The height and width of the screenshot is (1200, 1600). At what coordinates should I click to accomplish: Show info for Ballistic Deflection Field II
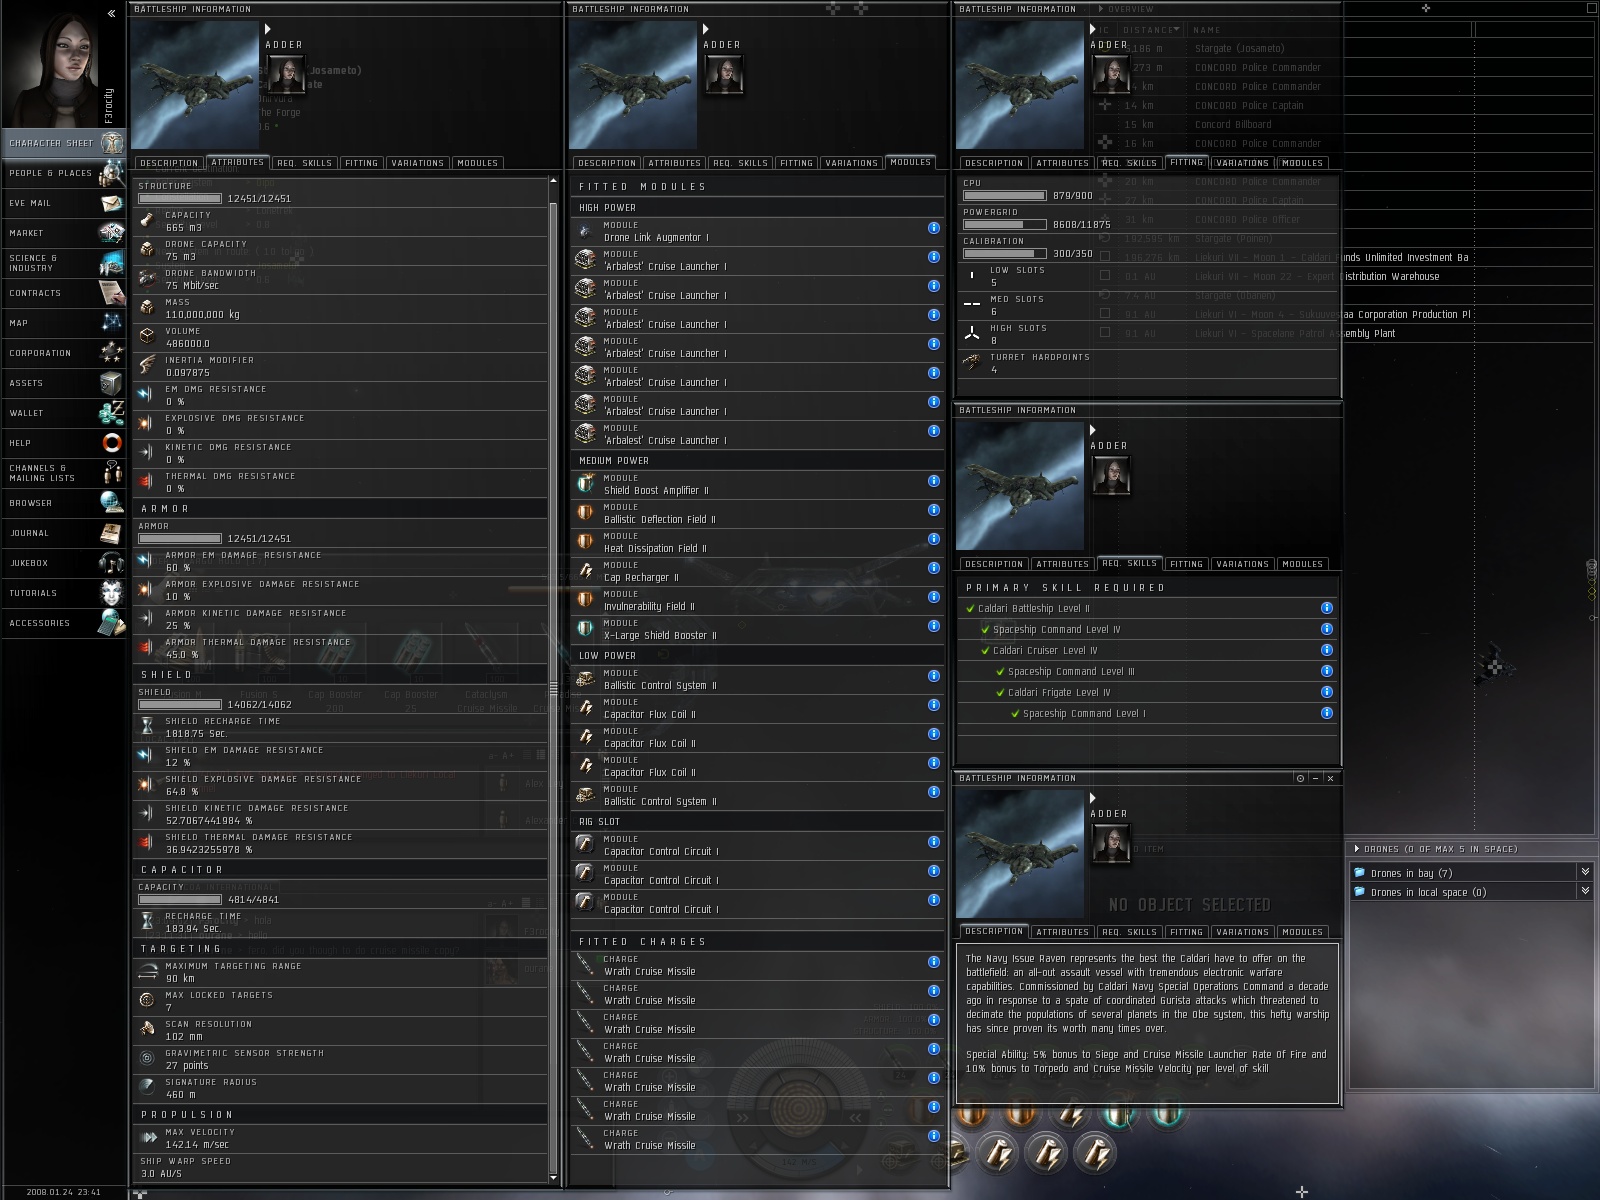click(x=933, y=510)
